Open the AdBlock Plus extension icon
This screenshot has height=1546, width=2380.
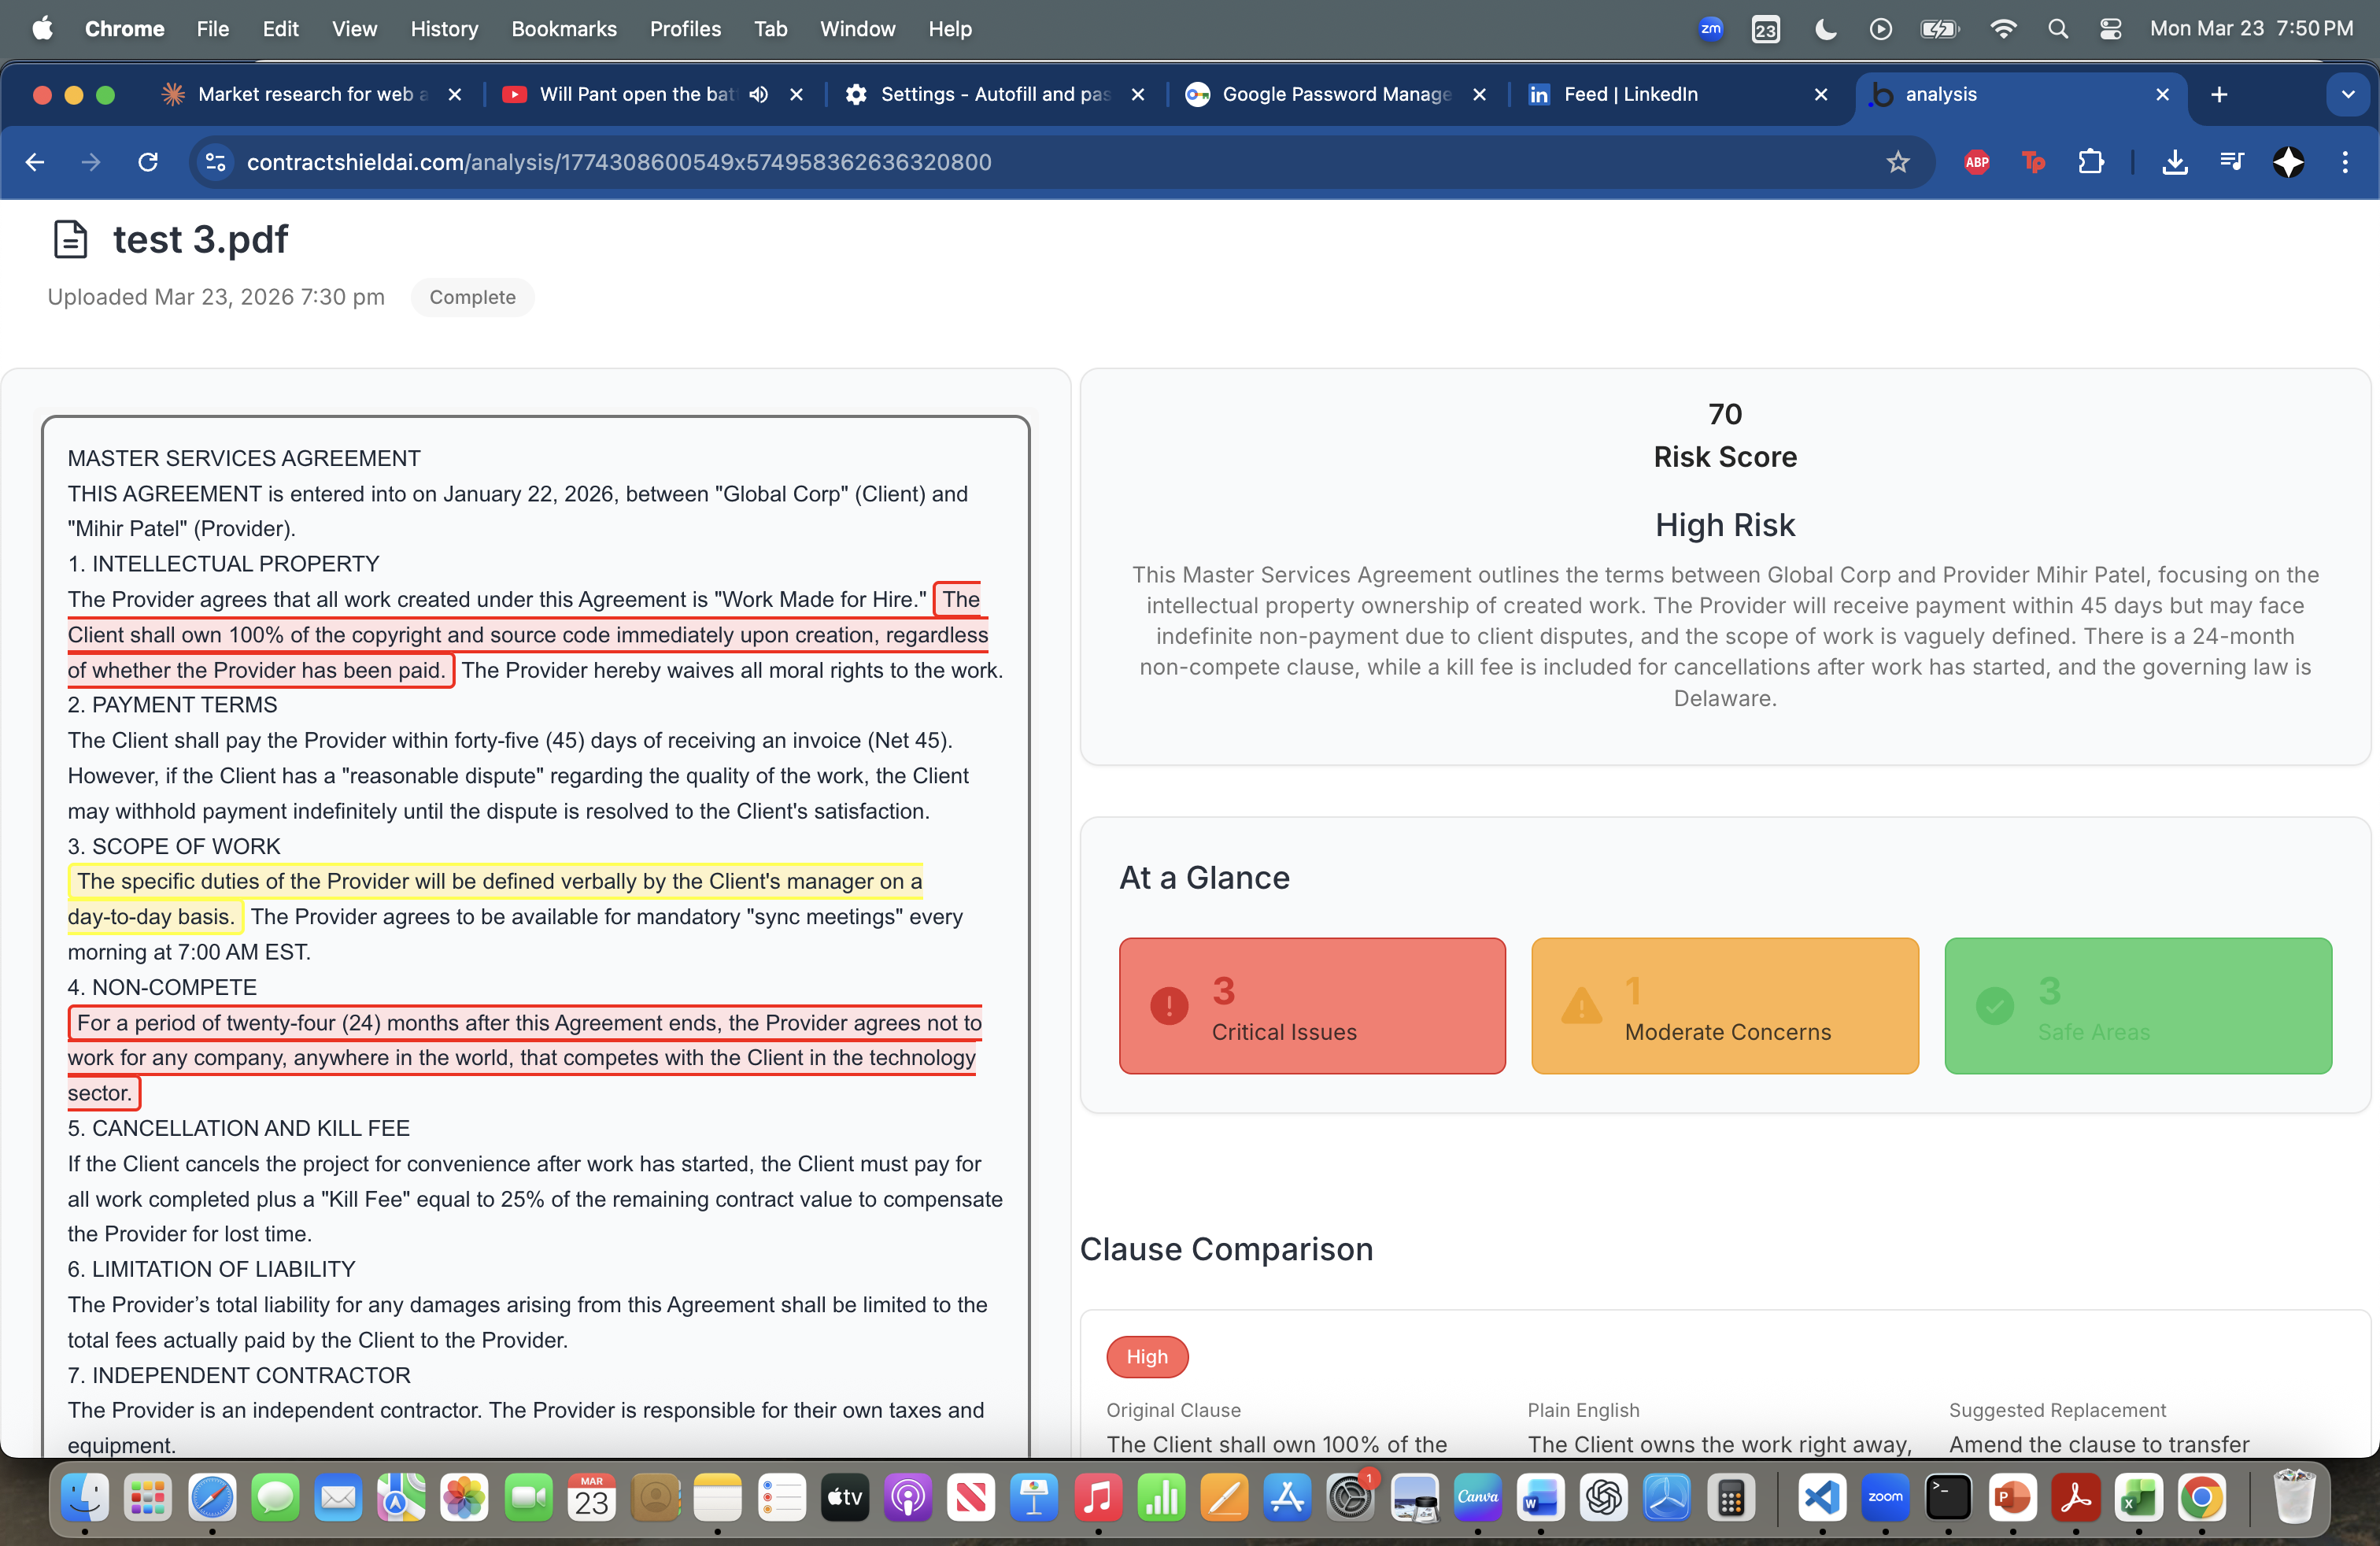[x=1976, y=162]
